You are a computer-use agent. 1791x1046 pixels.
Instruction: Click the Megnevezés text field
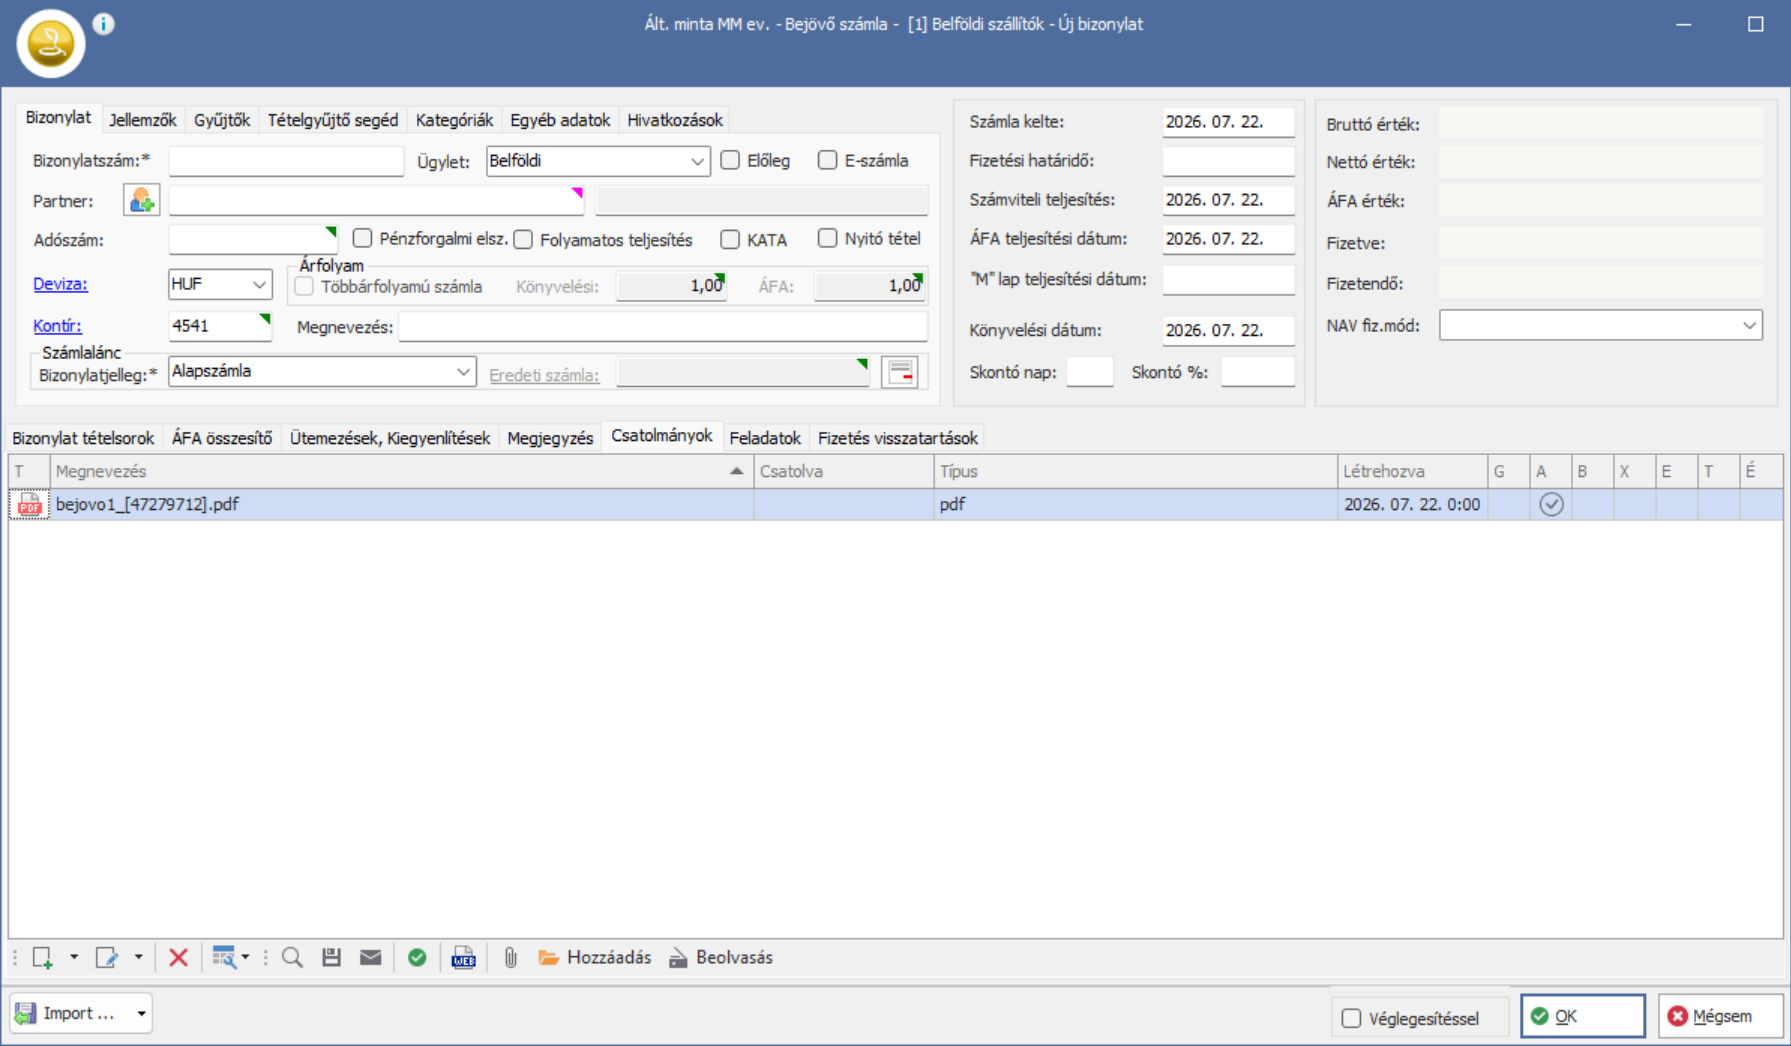point(663,327)
